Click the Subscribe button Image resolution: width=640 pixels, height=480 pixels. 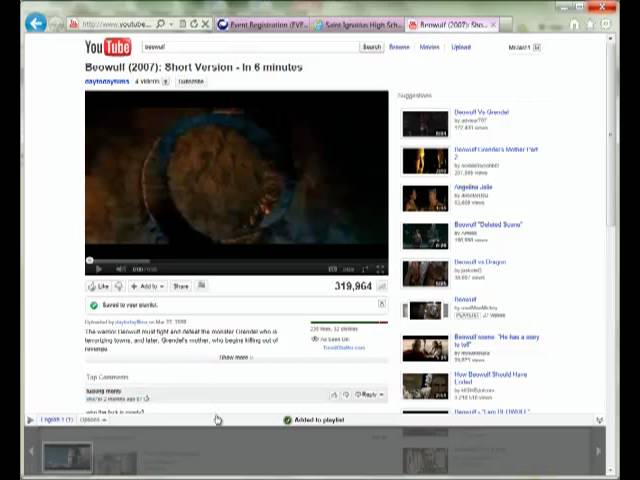pos(191,81)
